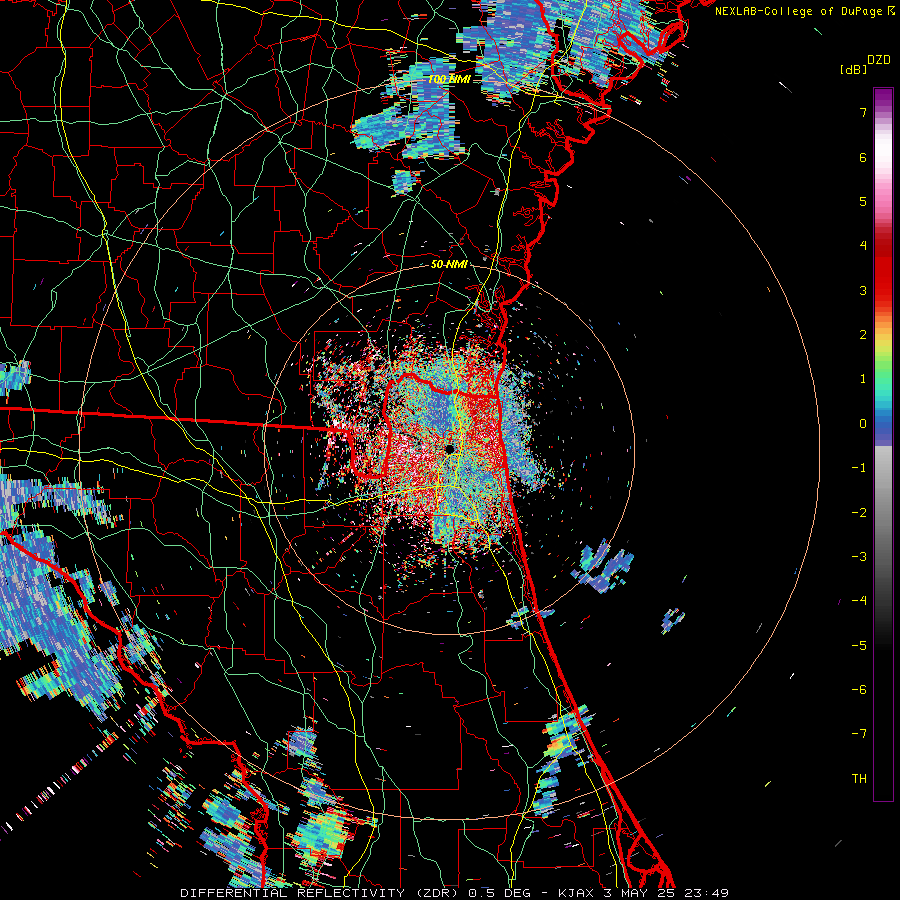Click the -6 tick label on the ZDR scale
Image resolution: width=900 pixels, height=900 pixels.
click(859, 690)
